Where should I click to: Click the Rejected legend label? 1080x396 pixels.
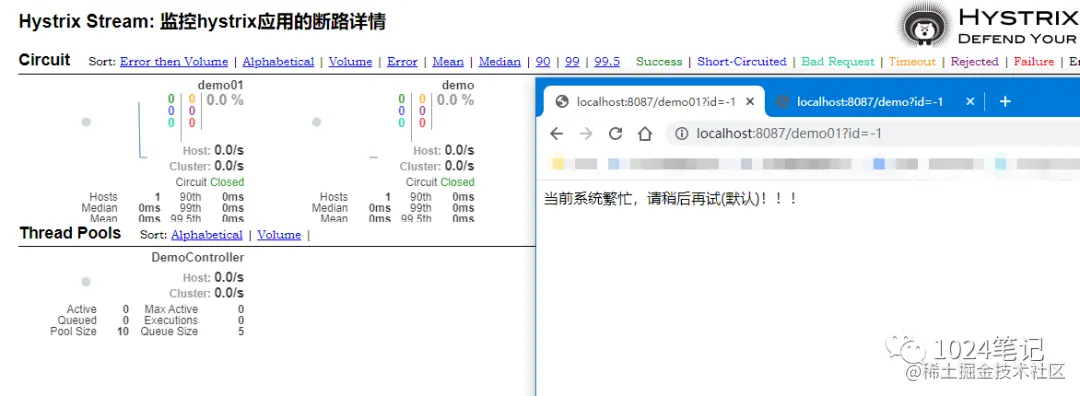pyautogui.click(x=975, y=61)
